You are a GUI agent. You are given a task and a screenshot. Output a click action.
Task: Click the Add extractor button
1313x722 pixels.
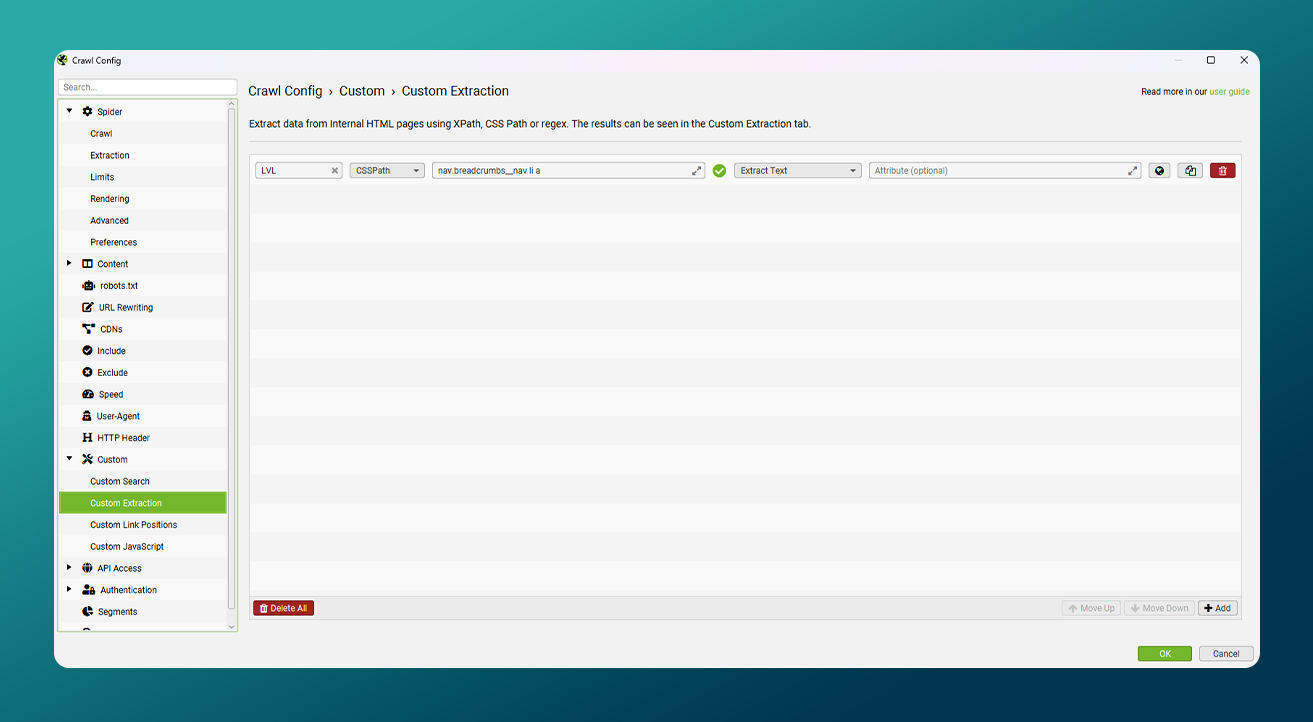pyautogui.click(x=1217, y=608)
